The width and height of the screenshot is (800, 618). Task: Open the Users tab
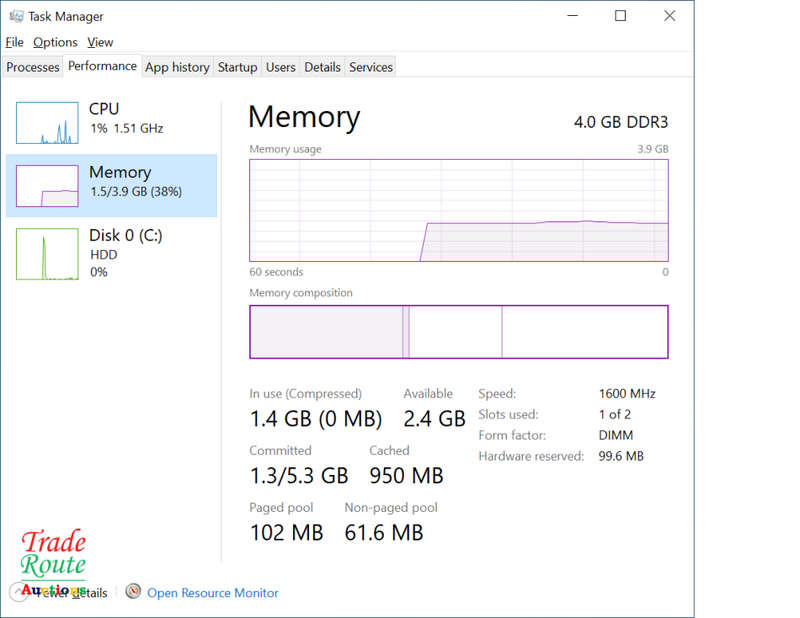(281, 67)
